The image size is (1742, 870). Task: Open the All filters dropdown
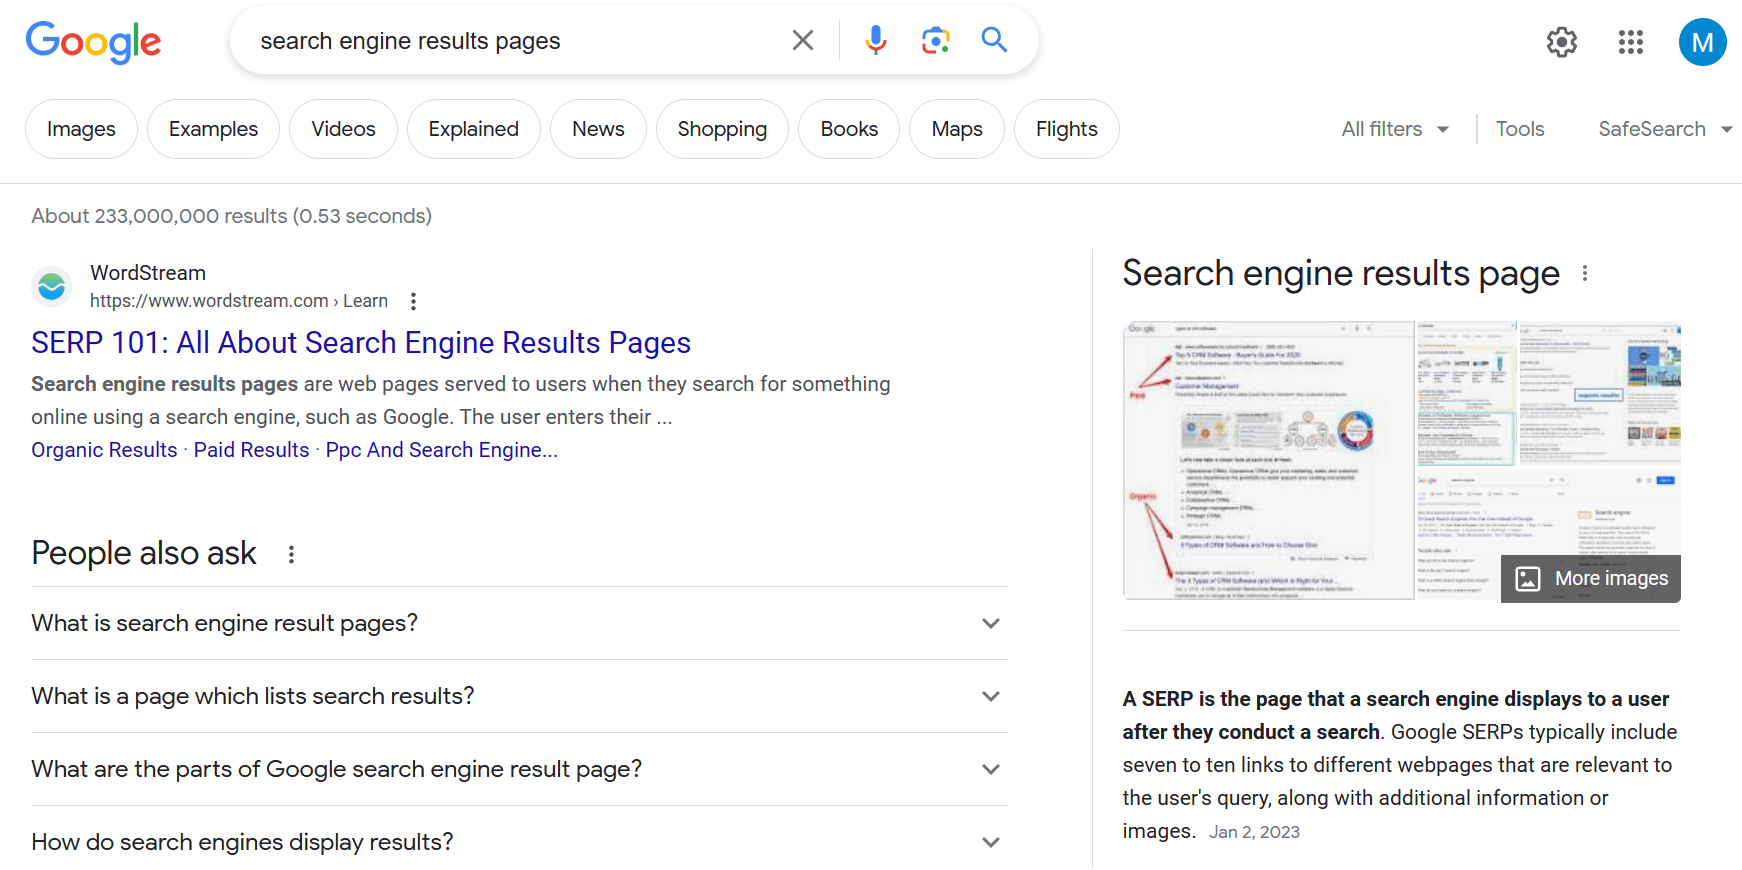pos(1395,129)
